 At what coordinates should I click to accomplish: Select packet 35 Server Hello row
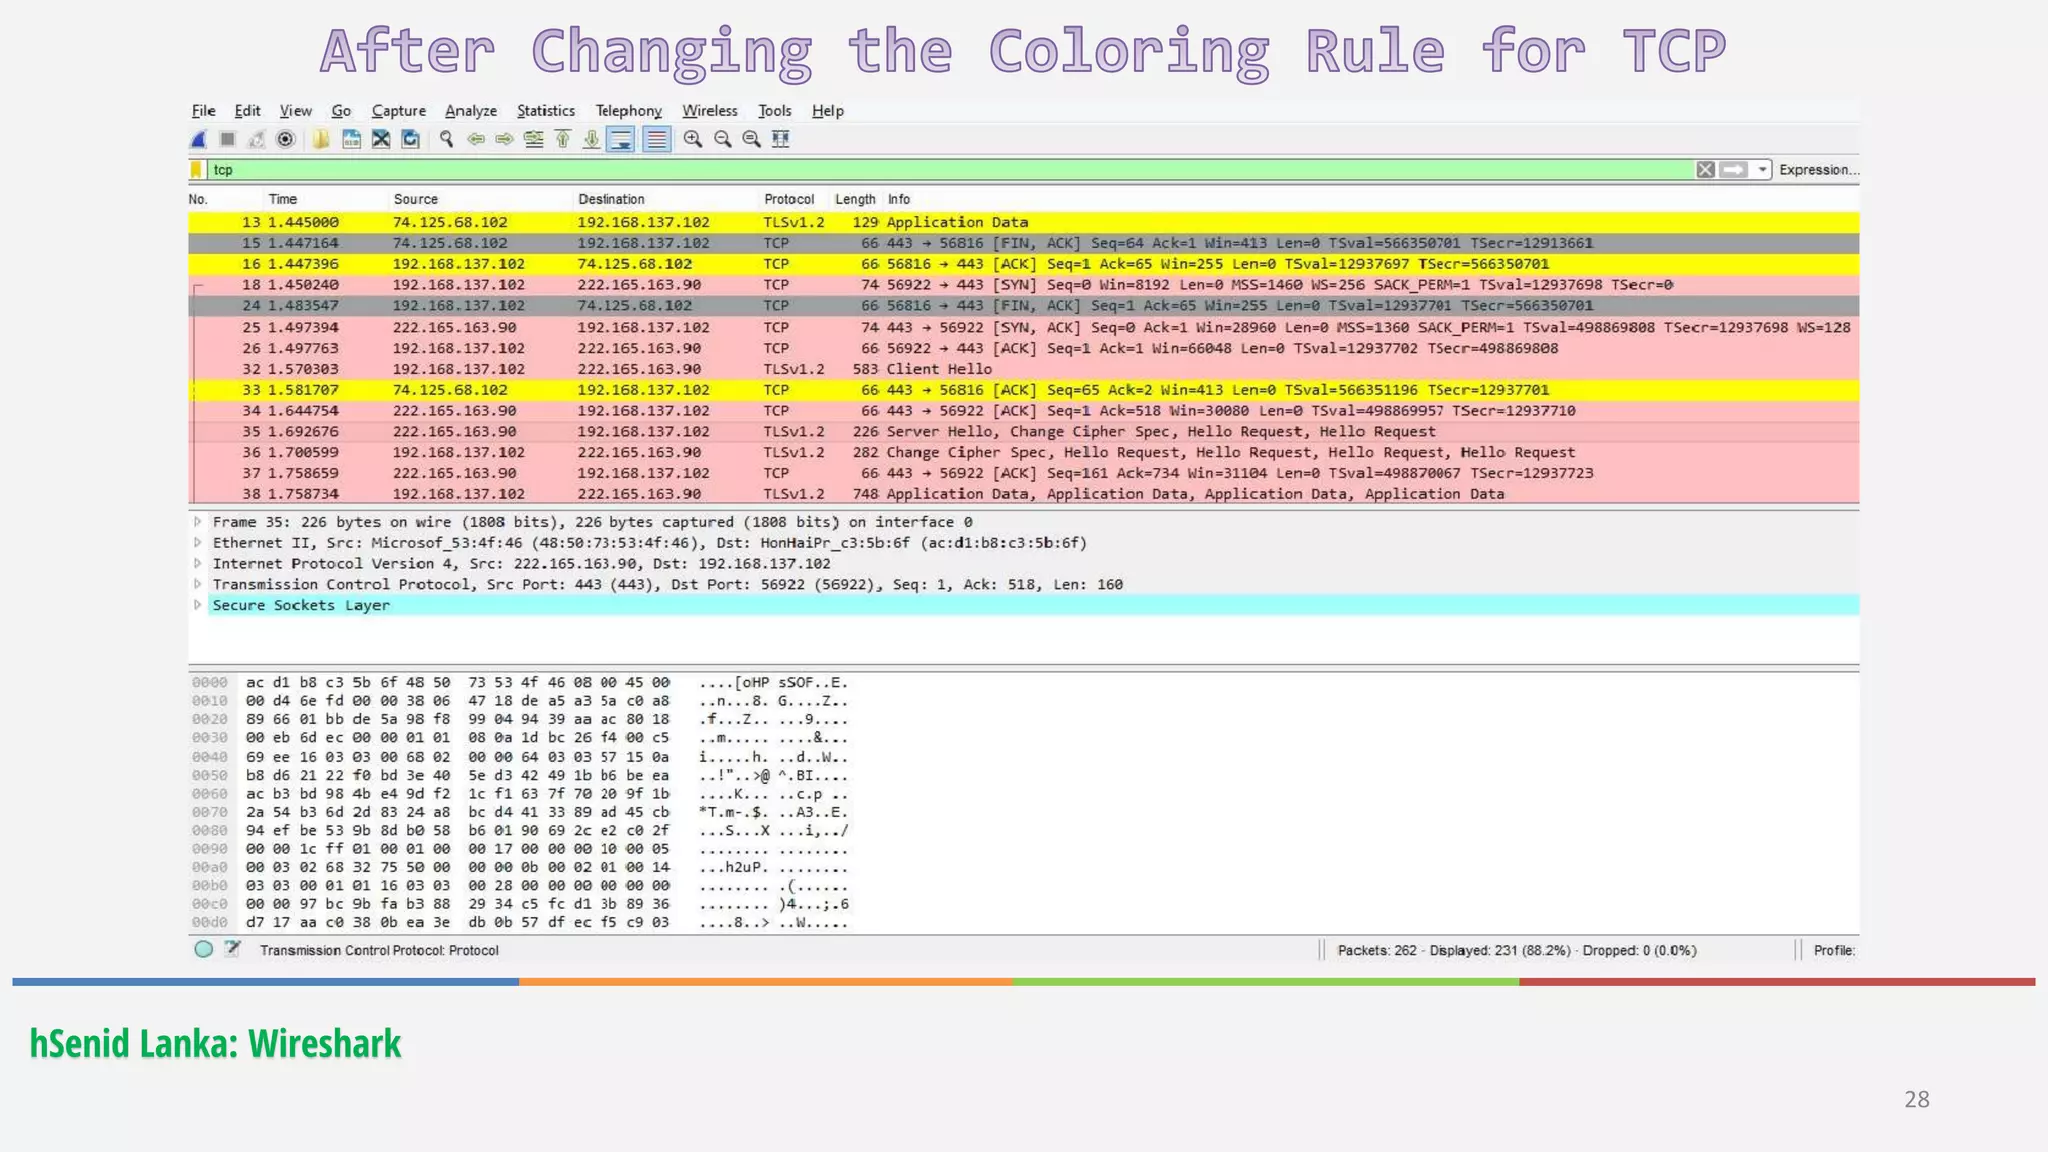[1024, 432]
